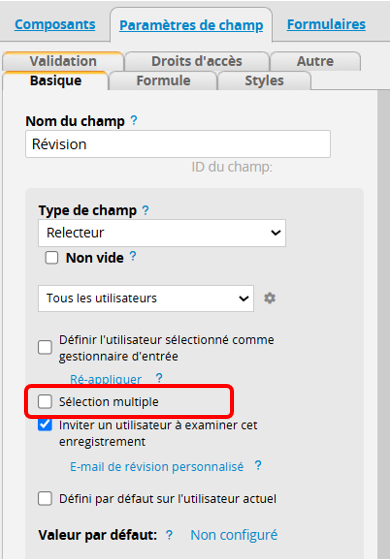
Task: Click help icon next to Ré-appliquer
Action: 159,378
